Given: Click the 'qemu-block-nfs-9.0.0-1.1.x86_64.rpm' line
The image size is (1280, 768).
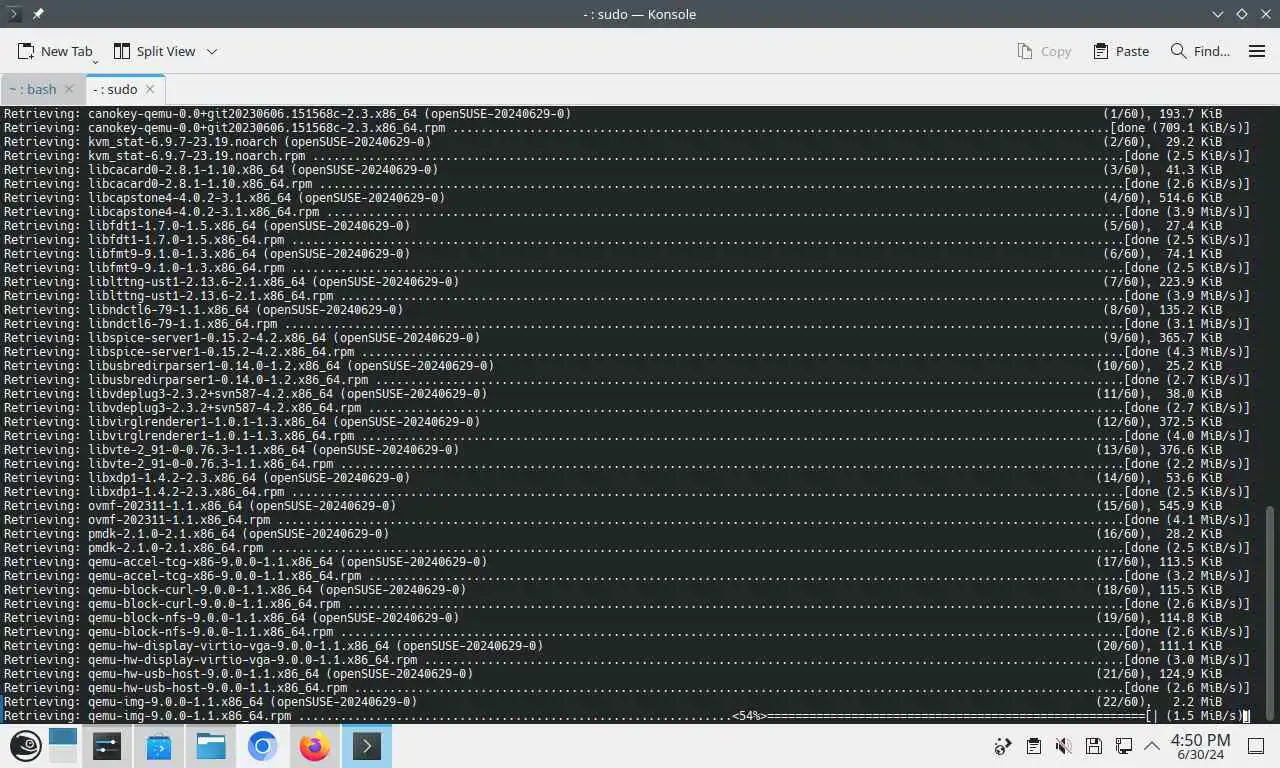Looking at the screenshot, I should 626,632.
